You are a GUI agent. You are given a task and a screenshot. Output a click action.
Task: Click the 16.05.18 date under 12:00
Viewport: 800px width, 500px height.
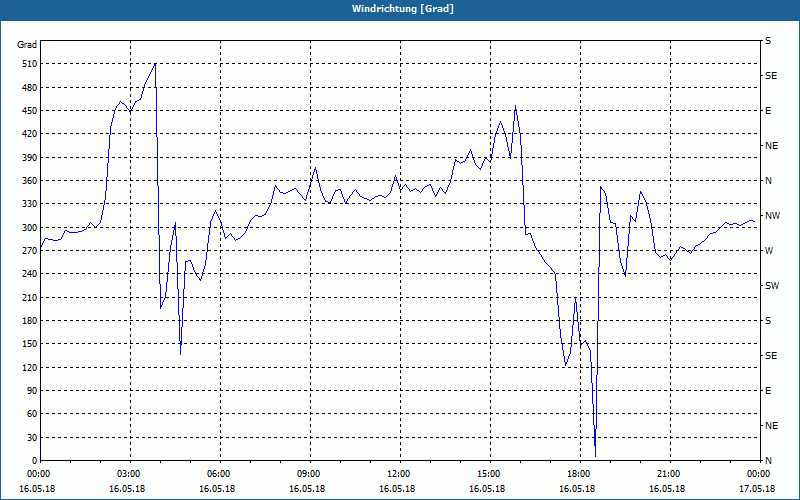(x=397, y=489)
